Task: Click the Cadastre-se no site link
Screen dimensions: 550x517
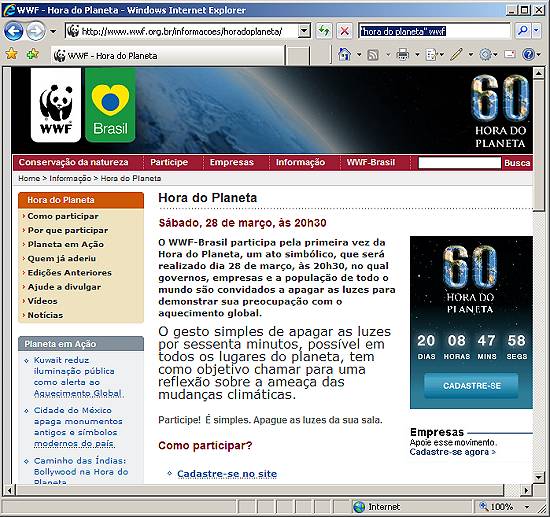Action: (227, 474)
